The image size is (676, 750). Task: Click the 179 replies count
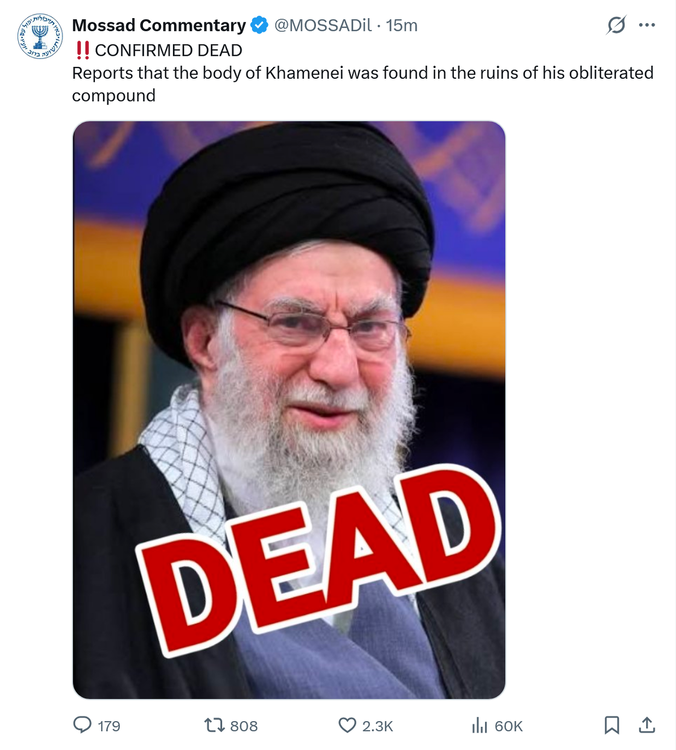[109, 726]
